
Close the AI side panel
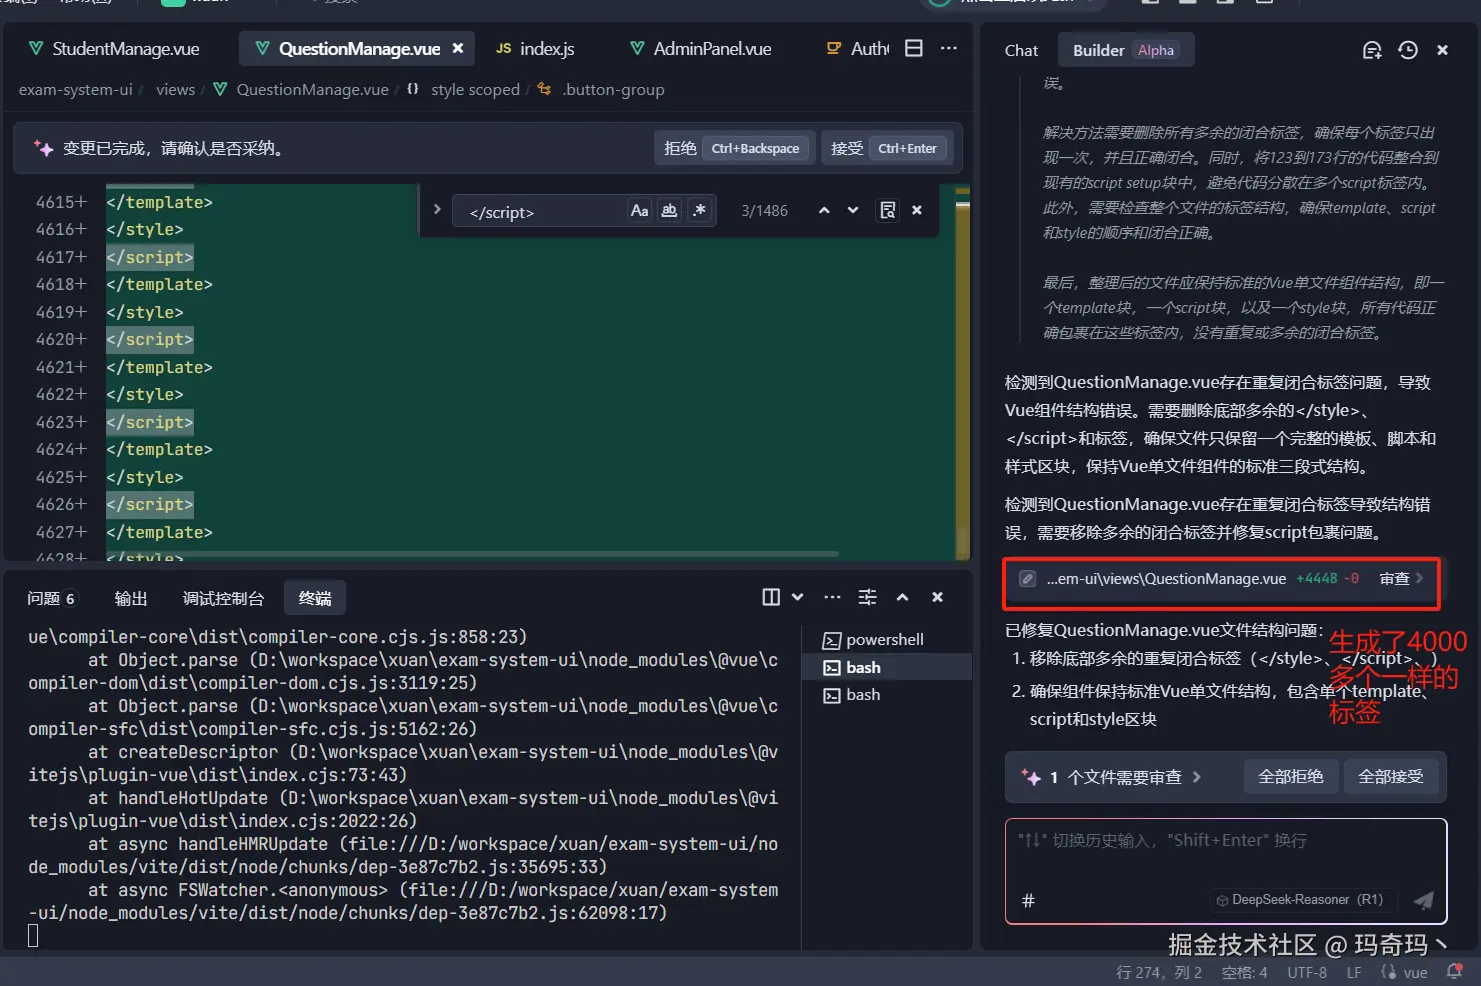click(1442, 50)
